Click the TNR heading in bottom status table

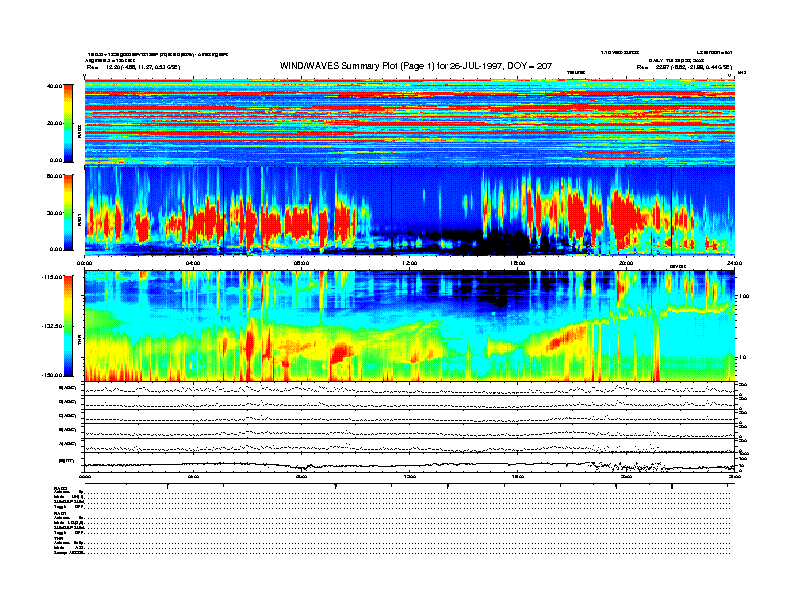[x=58, y=538]
